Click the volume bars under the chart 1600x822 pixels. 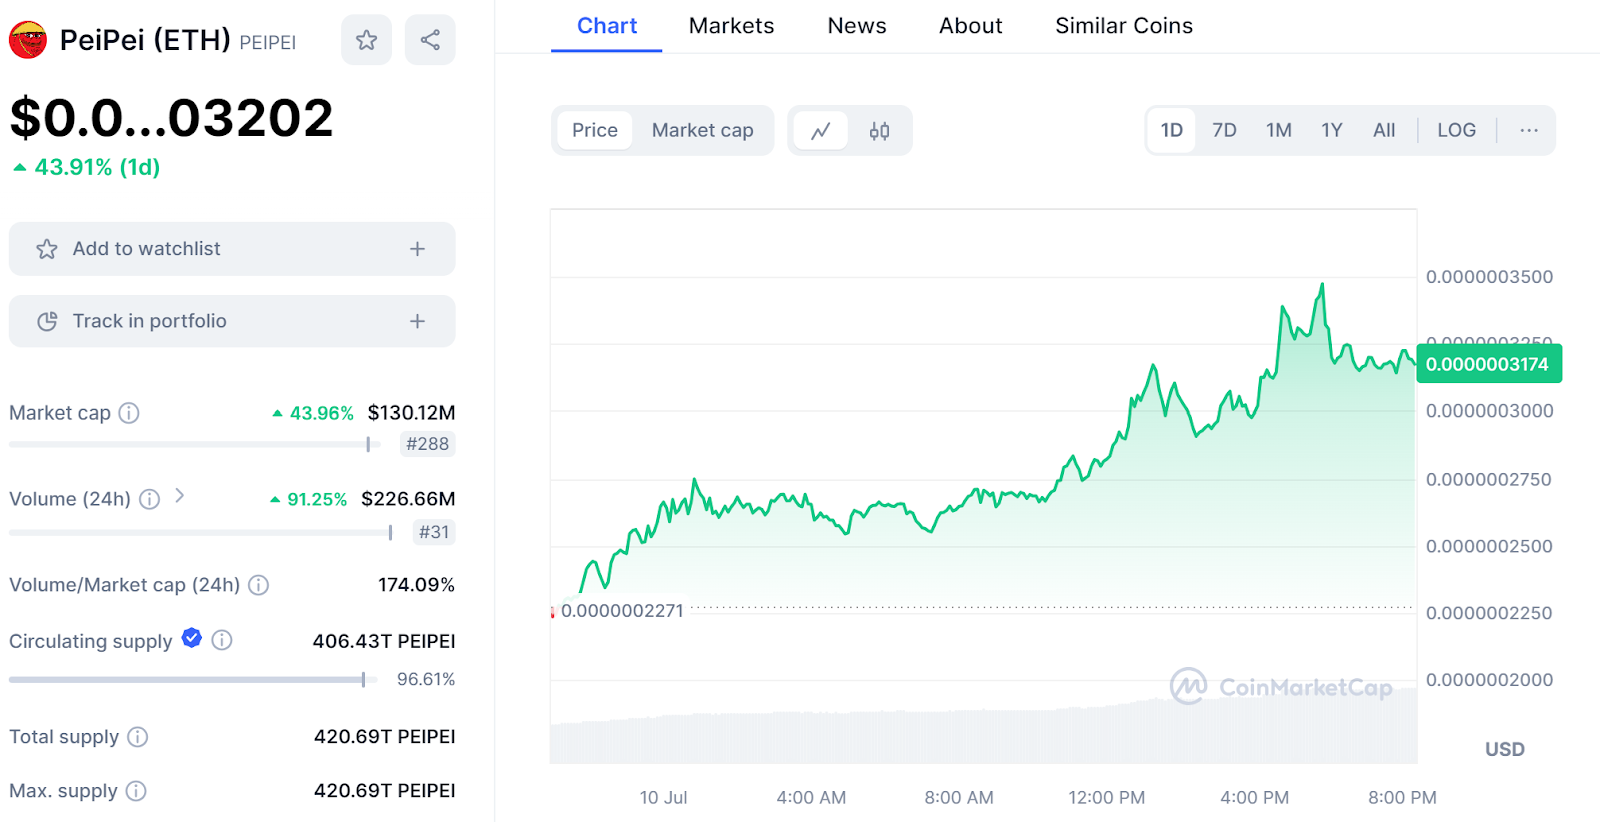(983, 727)
